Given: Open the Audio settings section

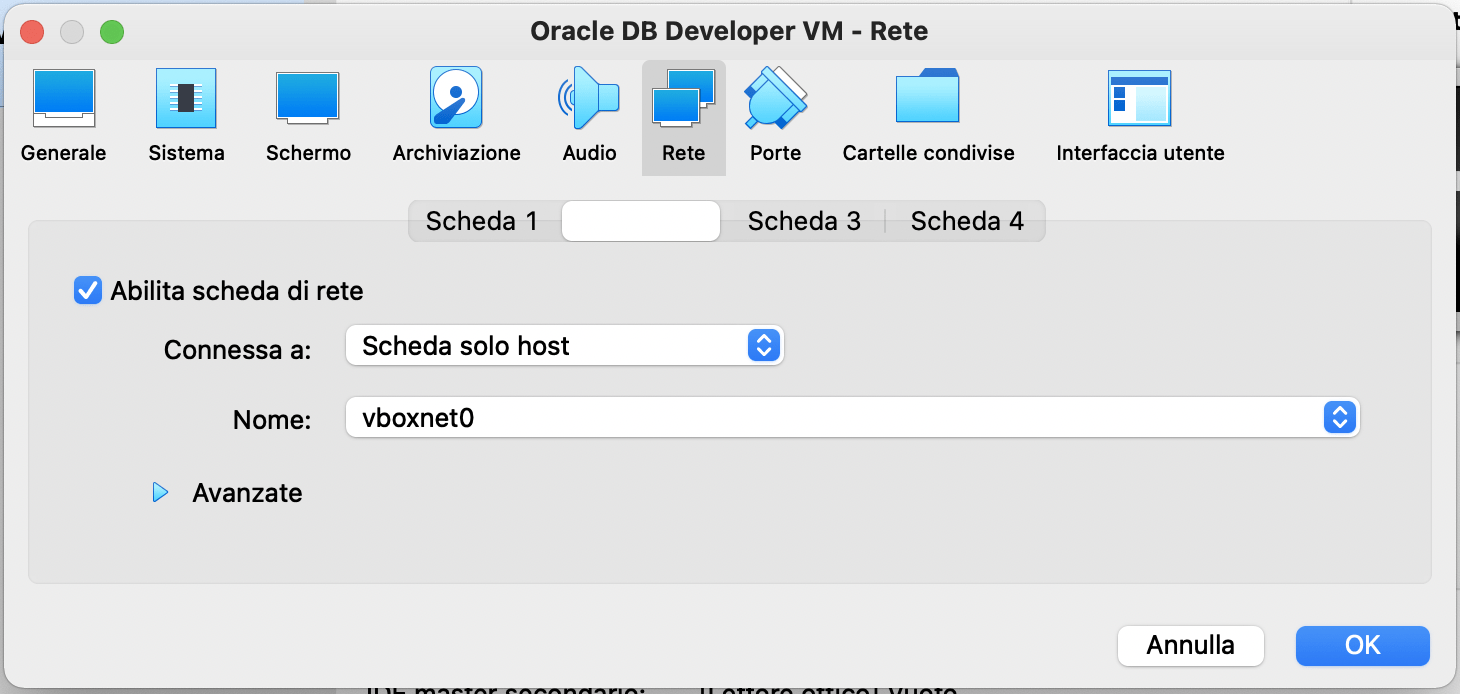Looking at the screenshot, I should point(589,117).
